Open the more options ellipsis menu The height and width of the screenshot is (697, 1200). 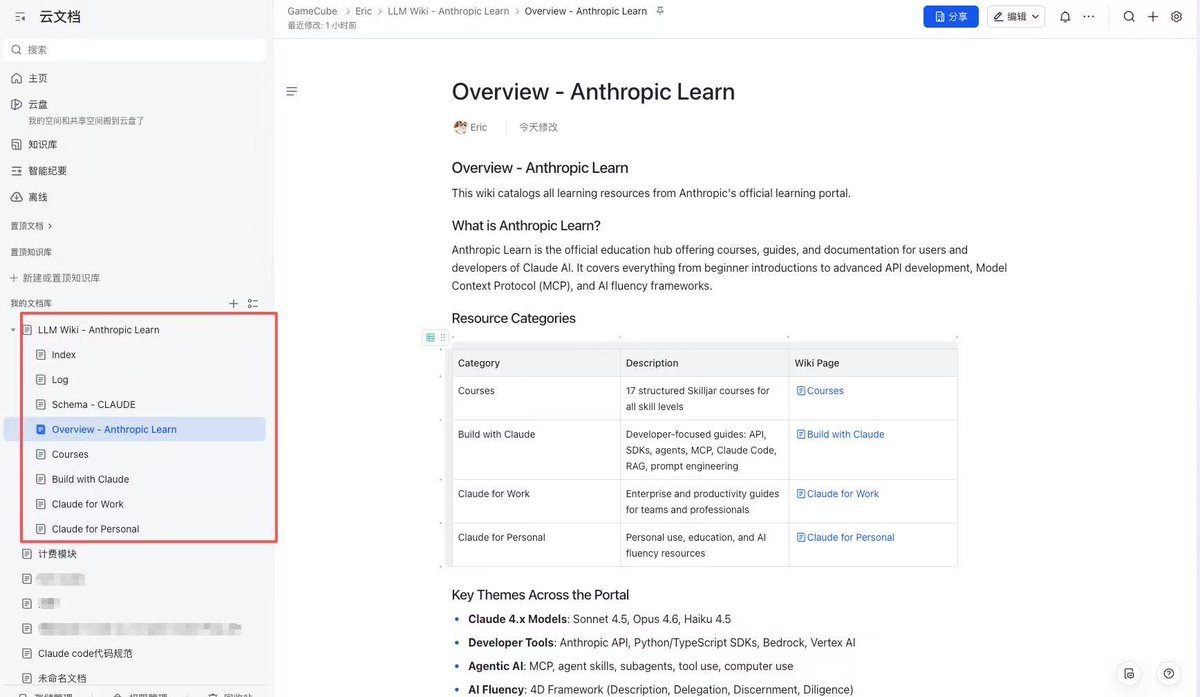click(x=1089, y=17)
